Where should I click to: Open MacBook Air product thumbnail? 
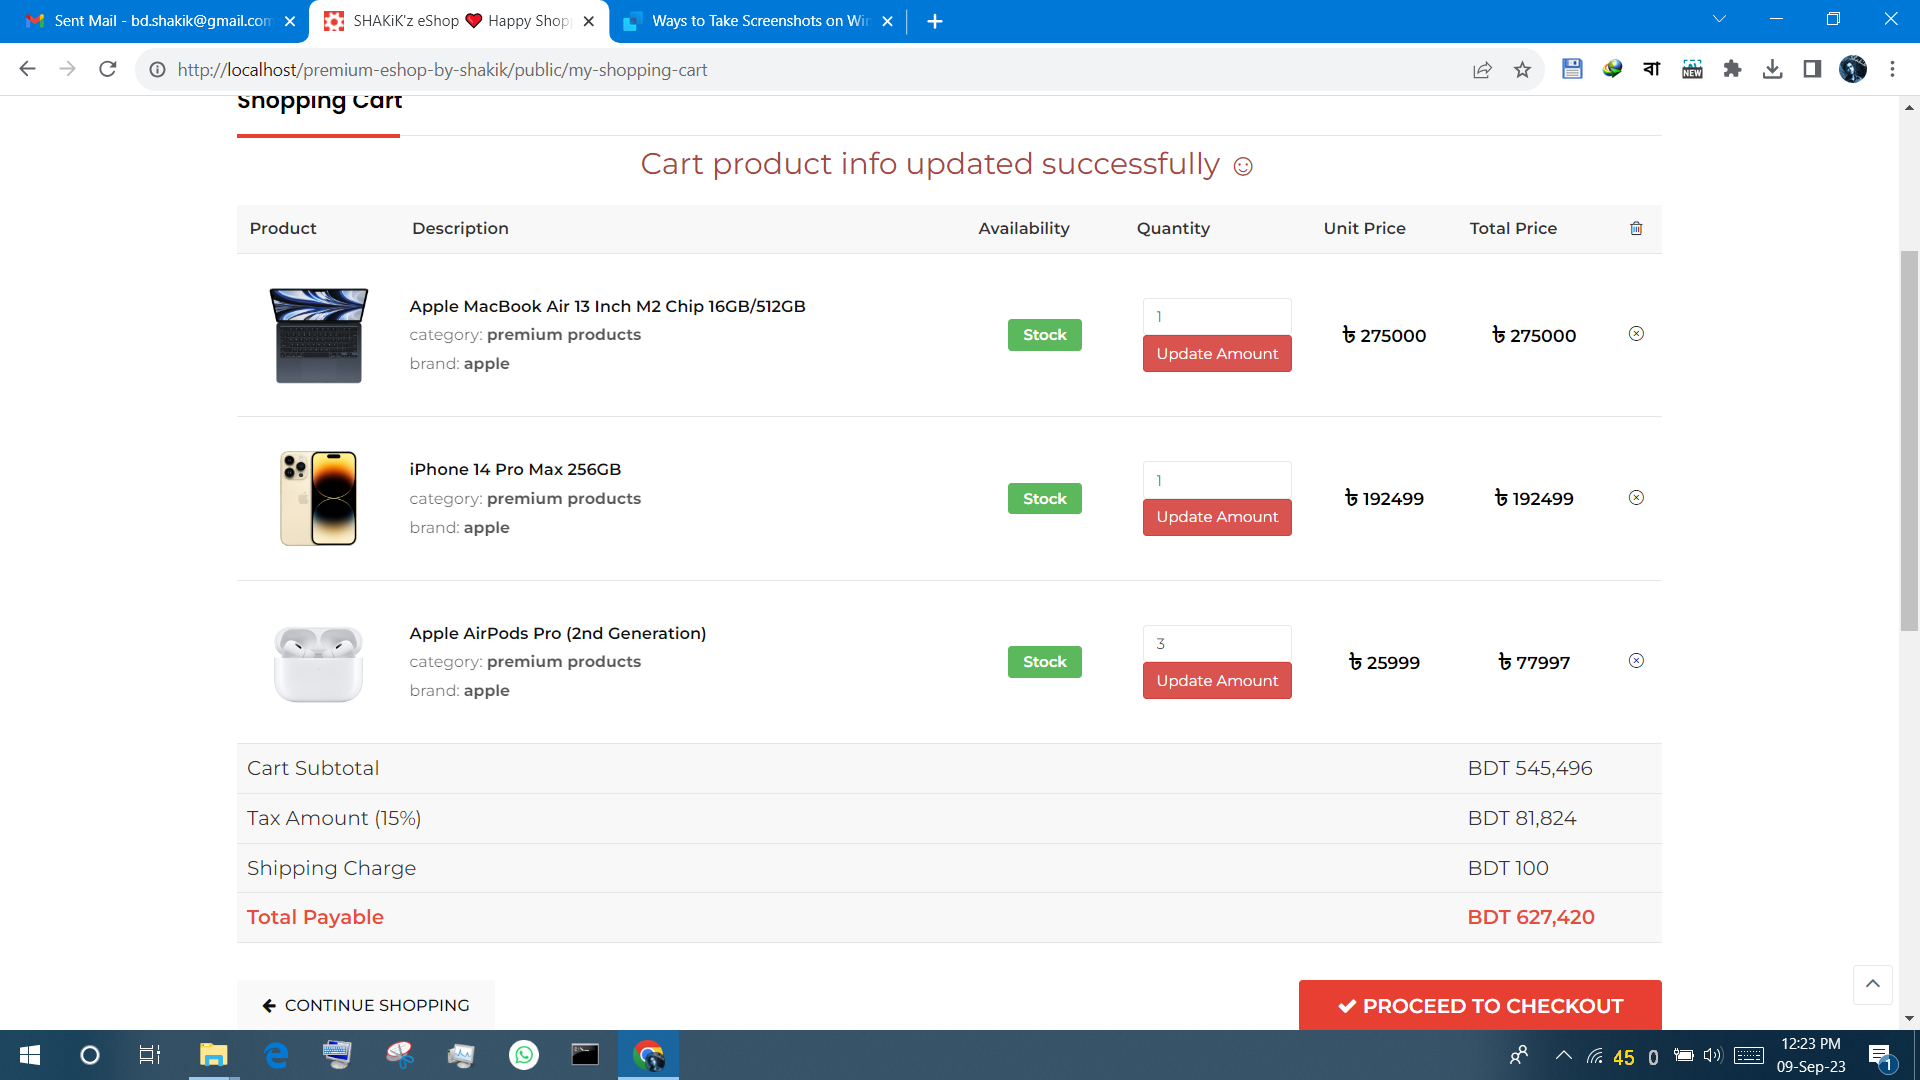319,335
